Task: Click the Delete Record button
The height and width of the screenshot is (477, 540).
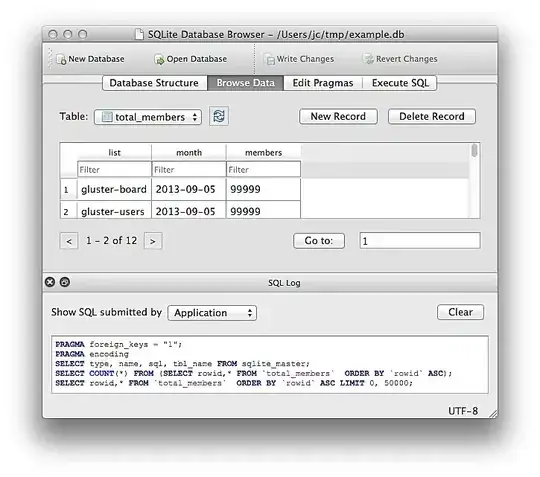Action: (x=432, y=116)
